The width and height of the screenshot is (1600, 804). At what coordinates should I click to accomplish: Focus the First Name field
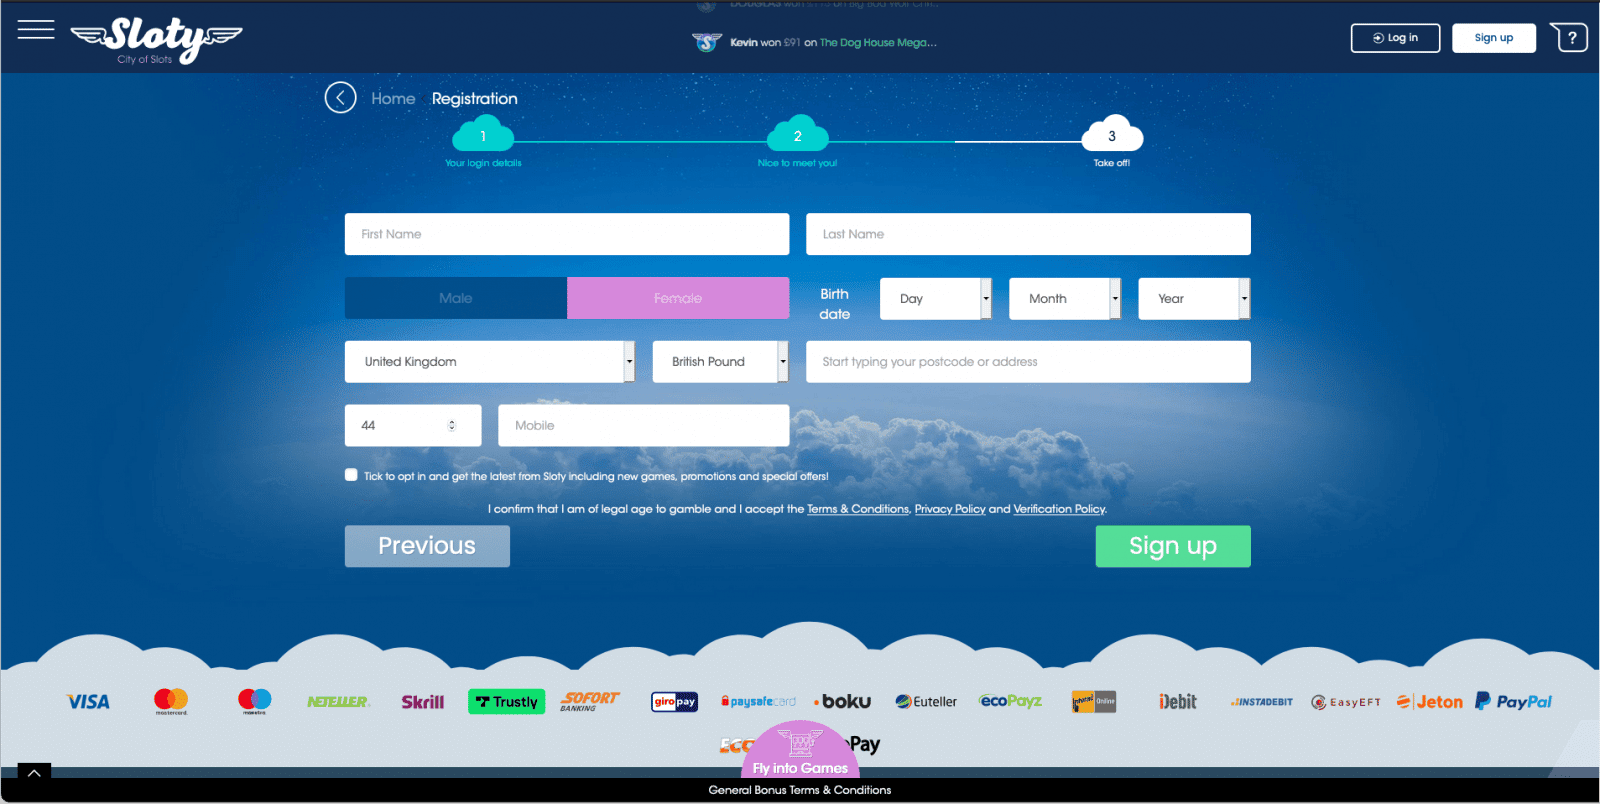pos(567,234)
